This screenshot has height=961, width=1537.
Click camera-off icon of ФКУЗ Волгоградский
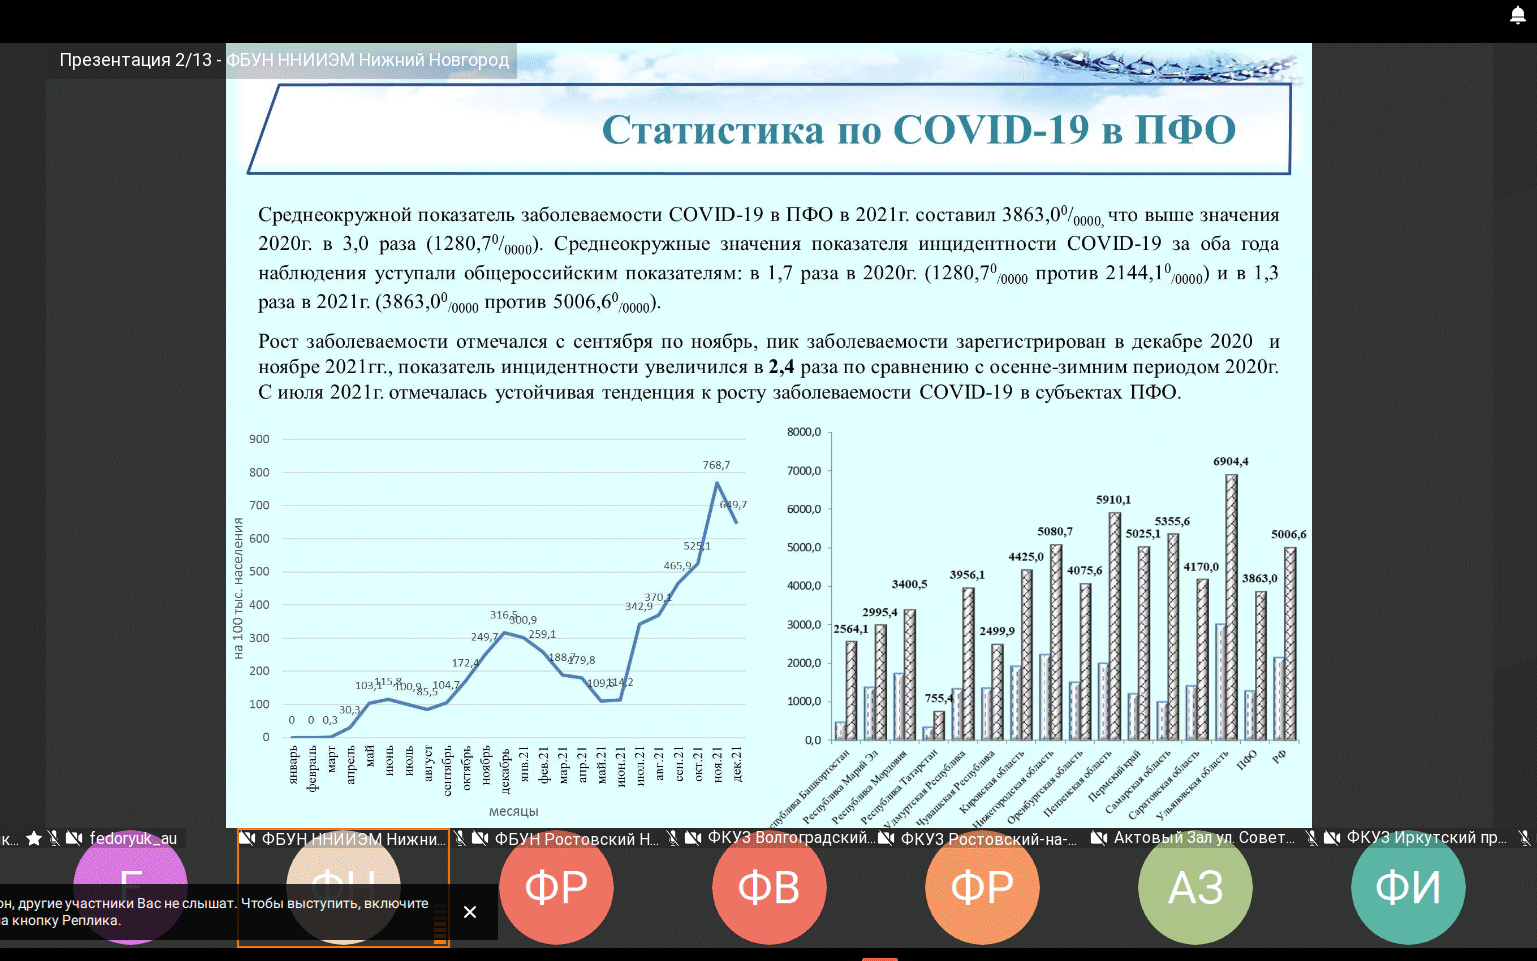(693, 838)
